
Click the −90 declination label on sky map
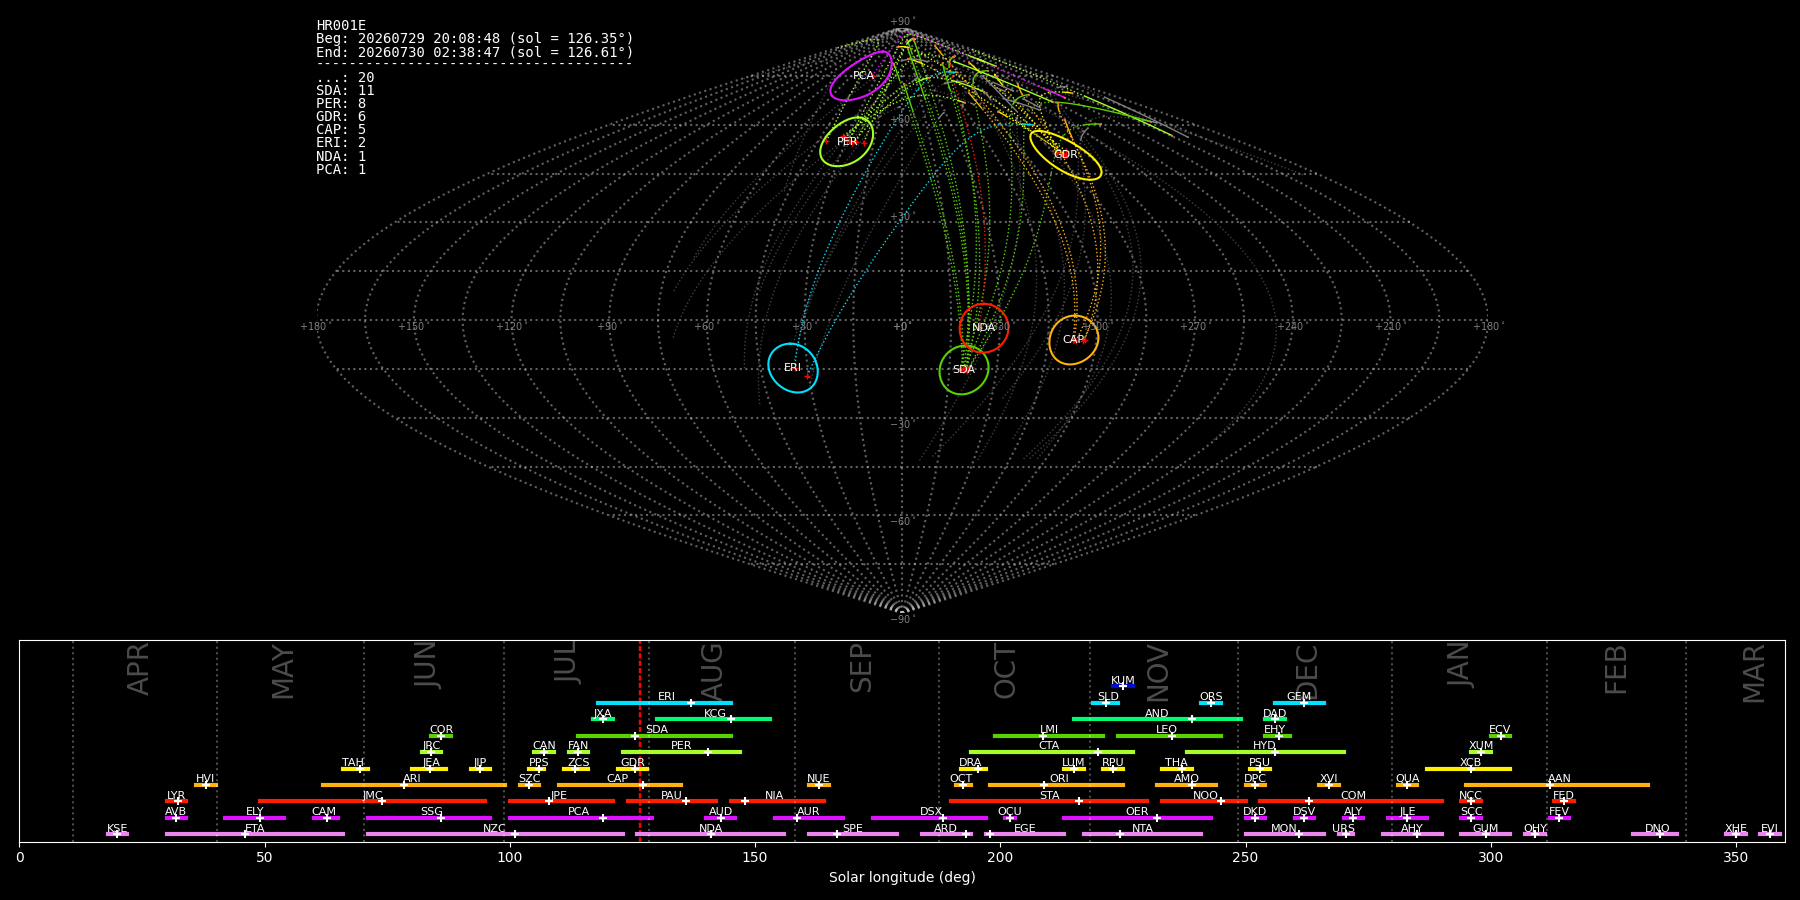[902, 619]
